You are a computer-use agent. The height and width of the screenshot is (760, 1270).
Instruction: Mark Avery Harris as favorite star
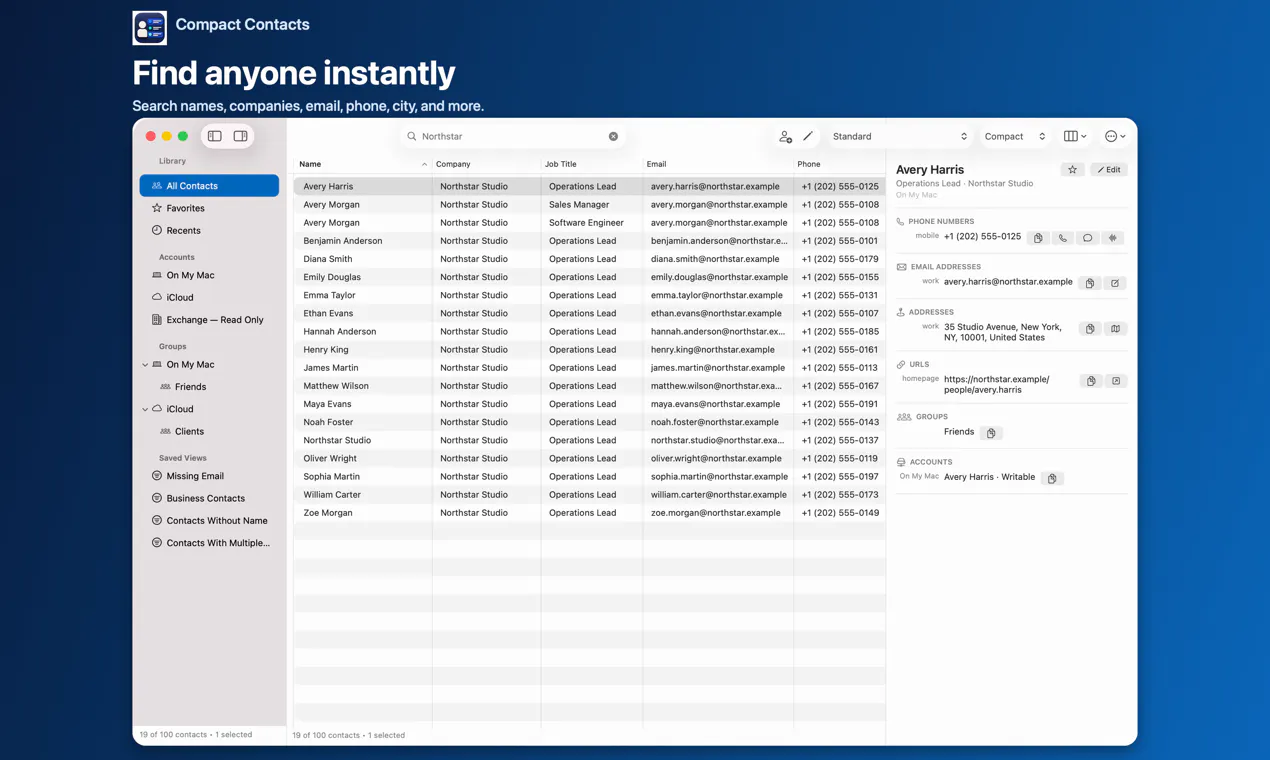1072,170
